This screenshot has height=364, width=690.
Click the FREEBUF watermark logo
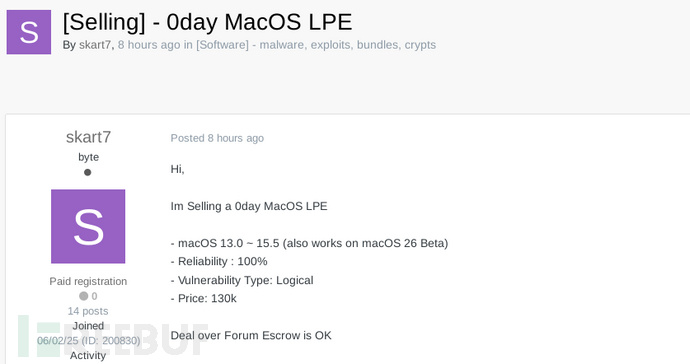[112, 339]
